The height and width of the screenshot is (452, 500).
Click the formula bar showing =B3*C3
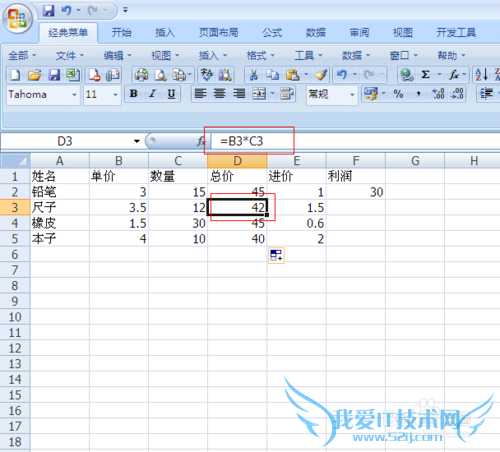tap(355, 141)
